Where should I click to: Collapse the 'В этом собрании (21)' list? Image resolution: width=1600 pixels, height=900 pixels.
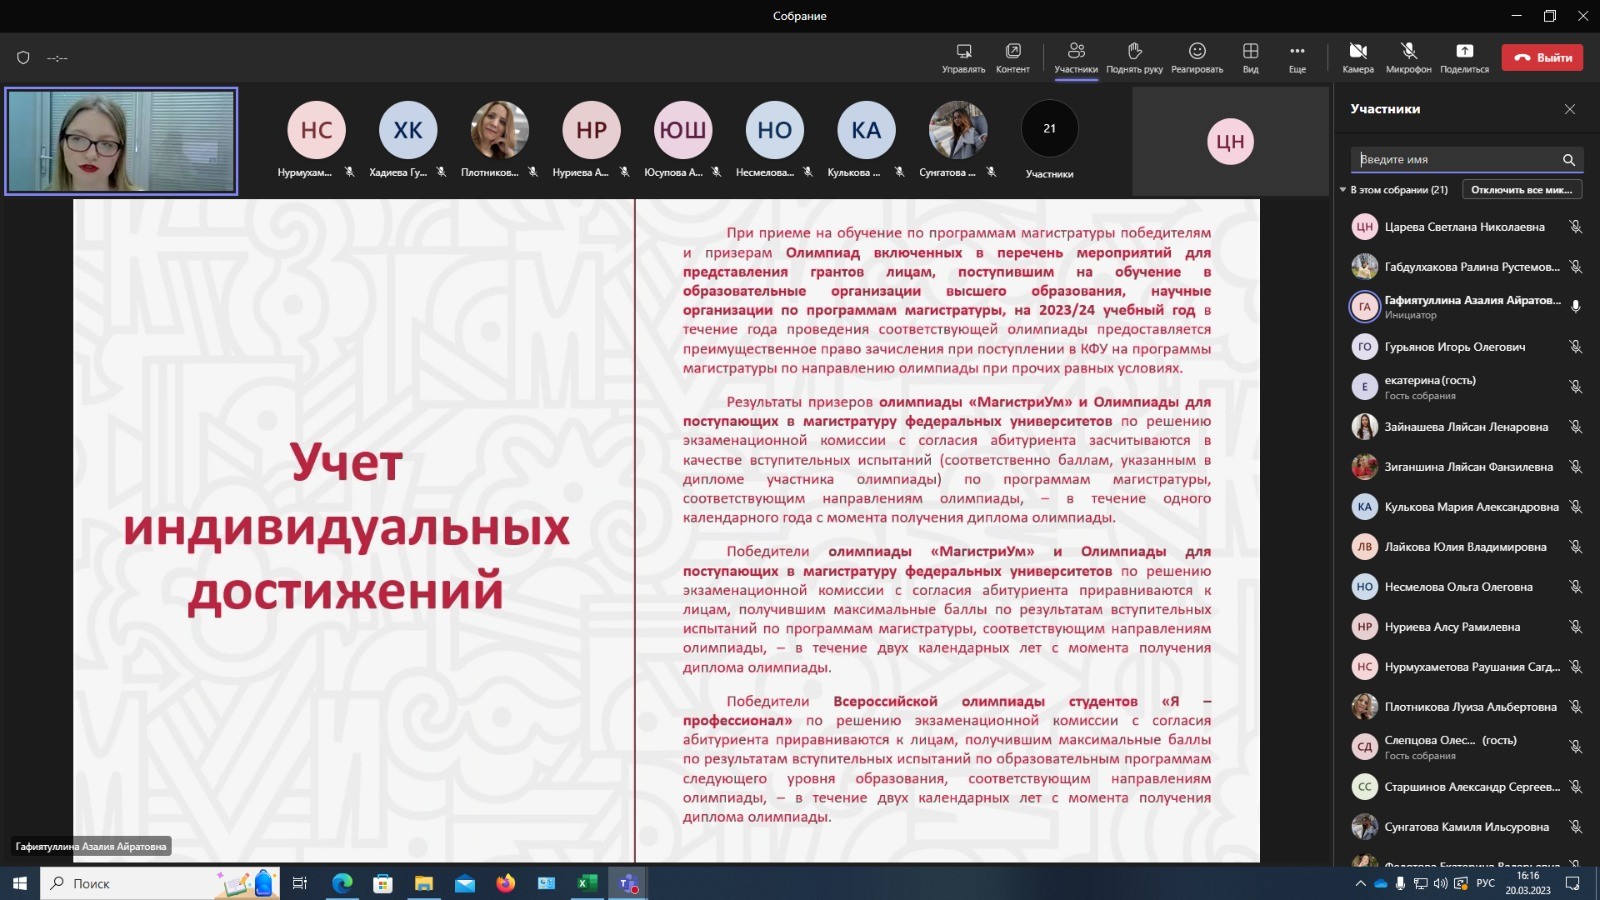(1343, 190)
